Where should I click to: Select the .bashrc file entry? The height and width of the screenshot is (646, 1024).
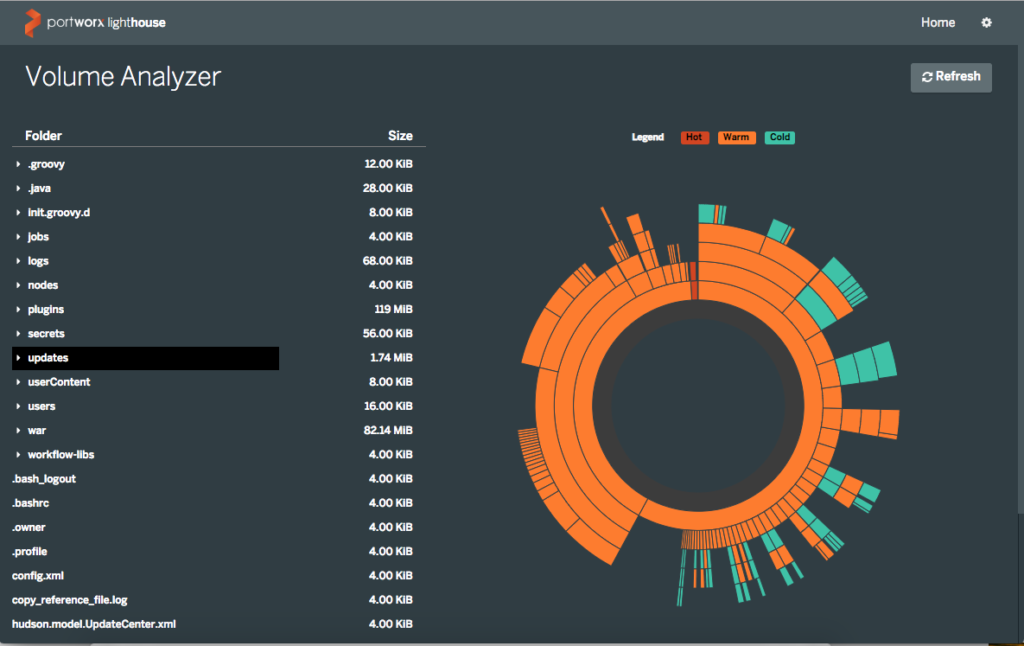(30, 503)
